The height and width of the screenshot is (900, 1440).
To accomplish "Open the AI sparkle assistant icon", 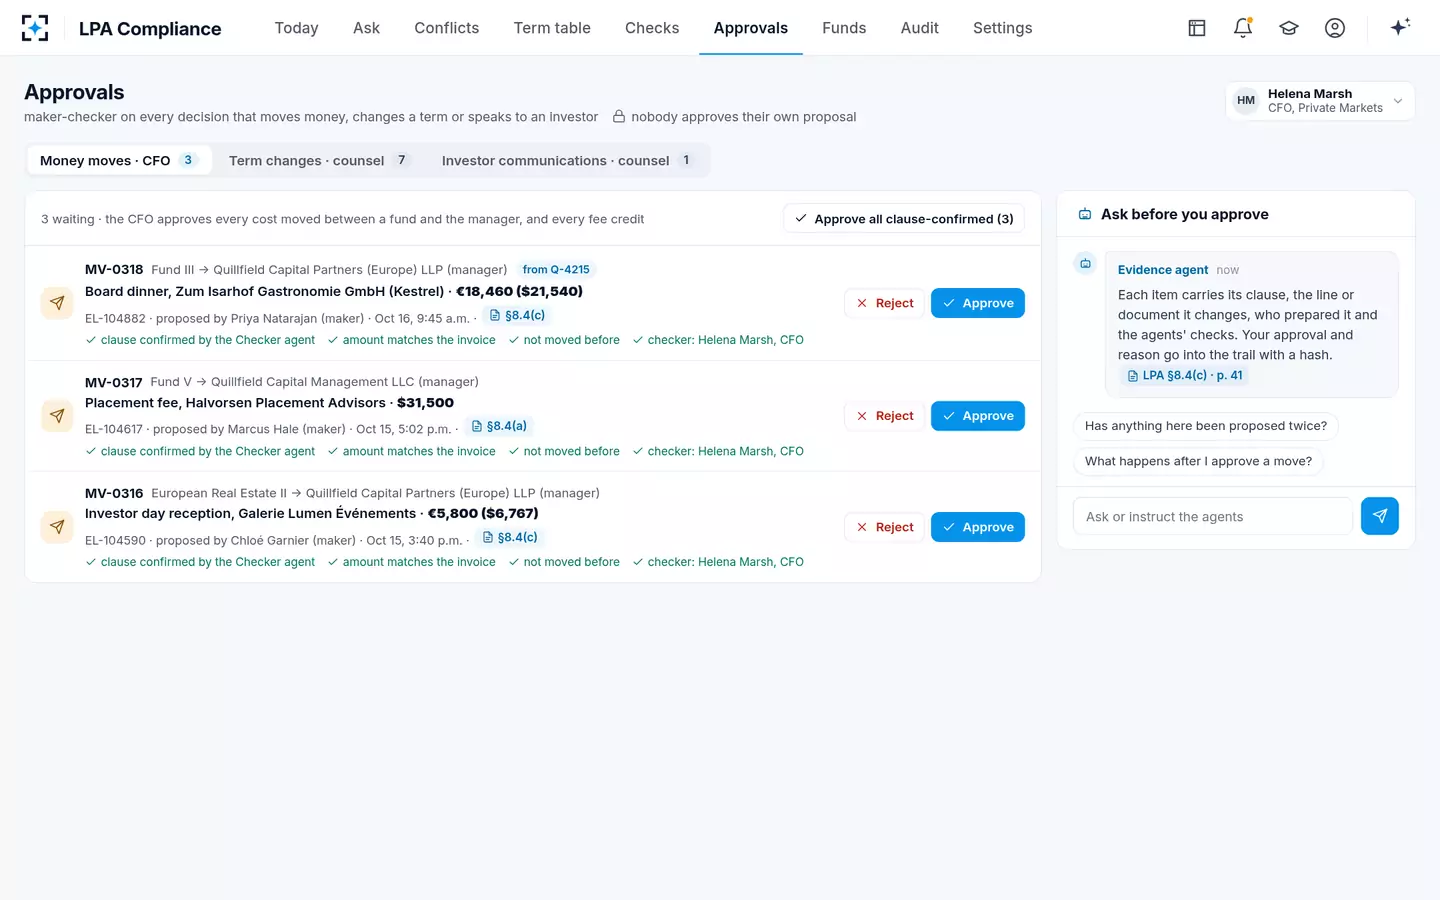I will [x=1400, y=27].
